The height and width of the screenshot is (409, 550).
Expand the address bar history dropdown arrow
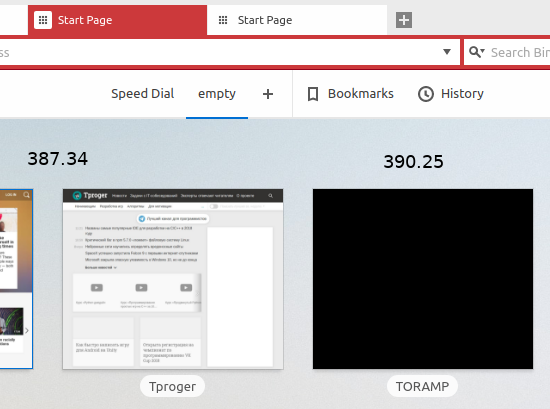click(x=447, y=52)
